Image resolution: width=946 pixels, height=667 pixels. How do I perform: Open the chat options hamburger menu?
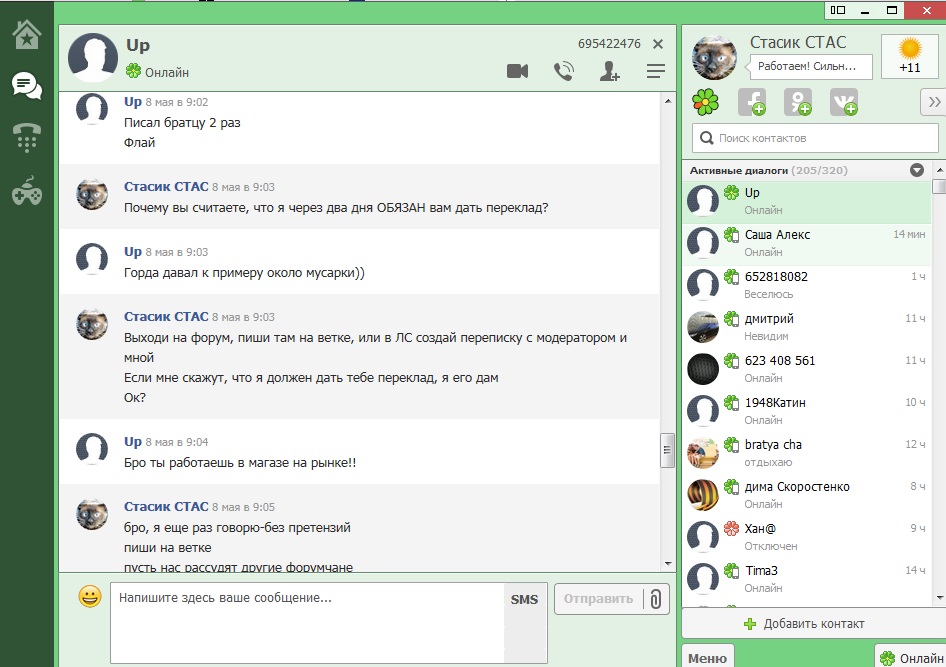pos(656,71)
